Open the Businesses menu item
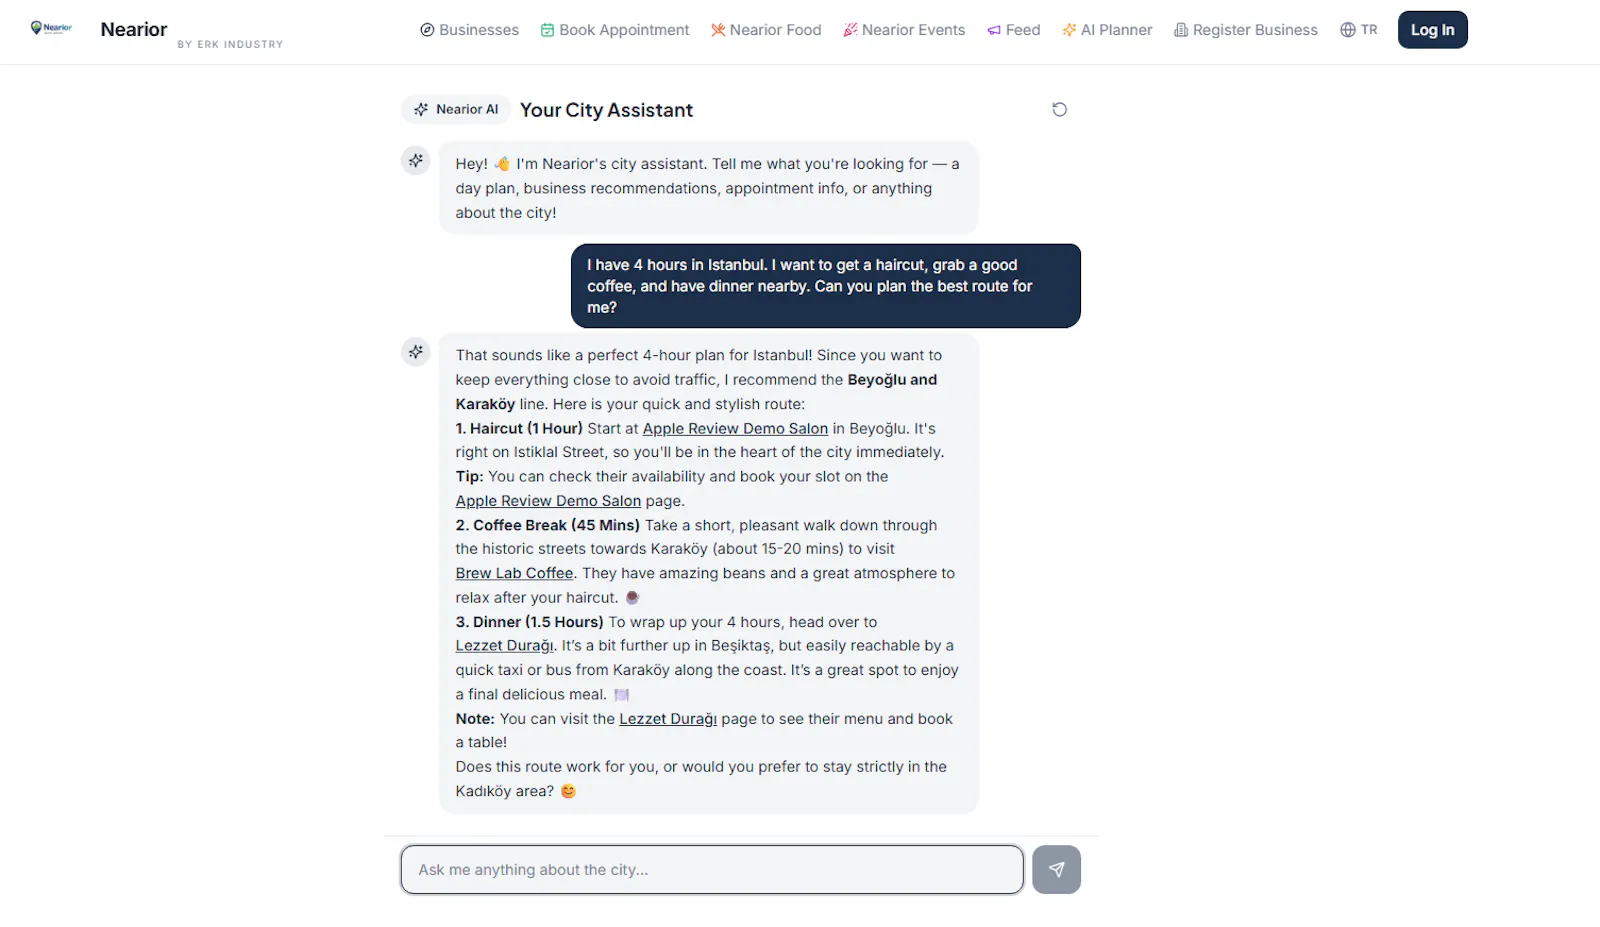Image resolution: width=1600 pixels, height=927 pixels. [469, 30]
